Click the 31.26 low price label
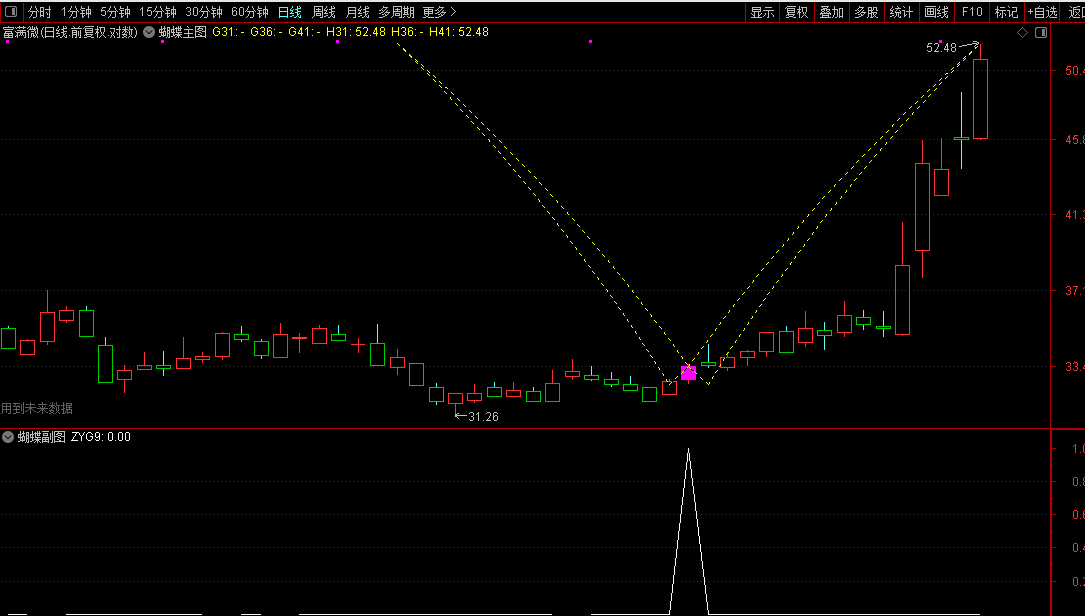 pyautogui.click(x=483, y=417)
